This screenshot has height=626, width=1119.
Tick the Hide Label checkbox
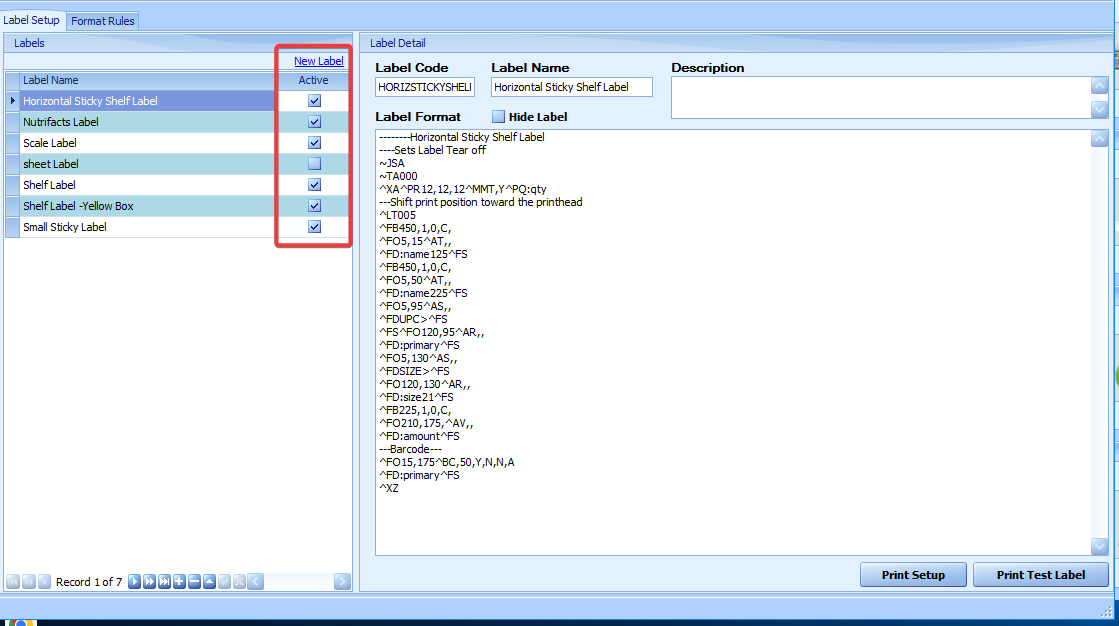point(499,117)
